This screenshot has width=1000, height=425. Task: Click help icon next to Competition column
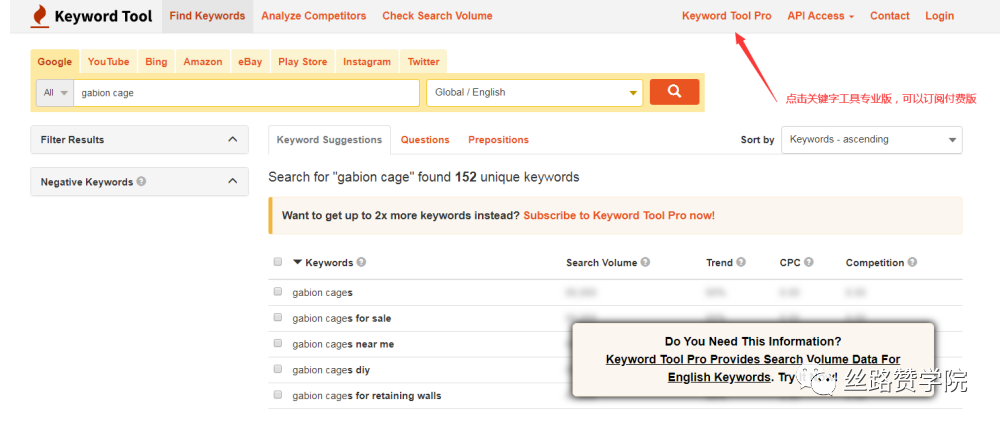[x=913, y=262]
